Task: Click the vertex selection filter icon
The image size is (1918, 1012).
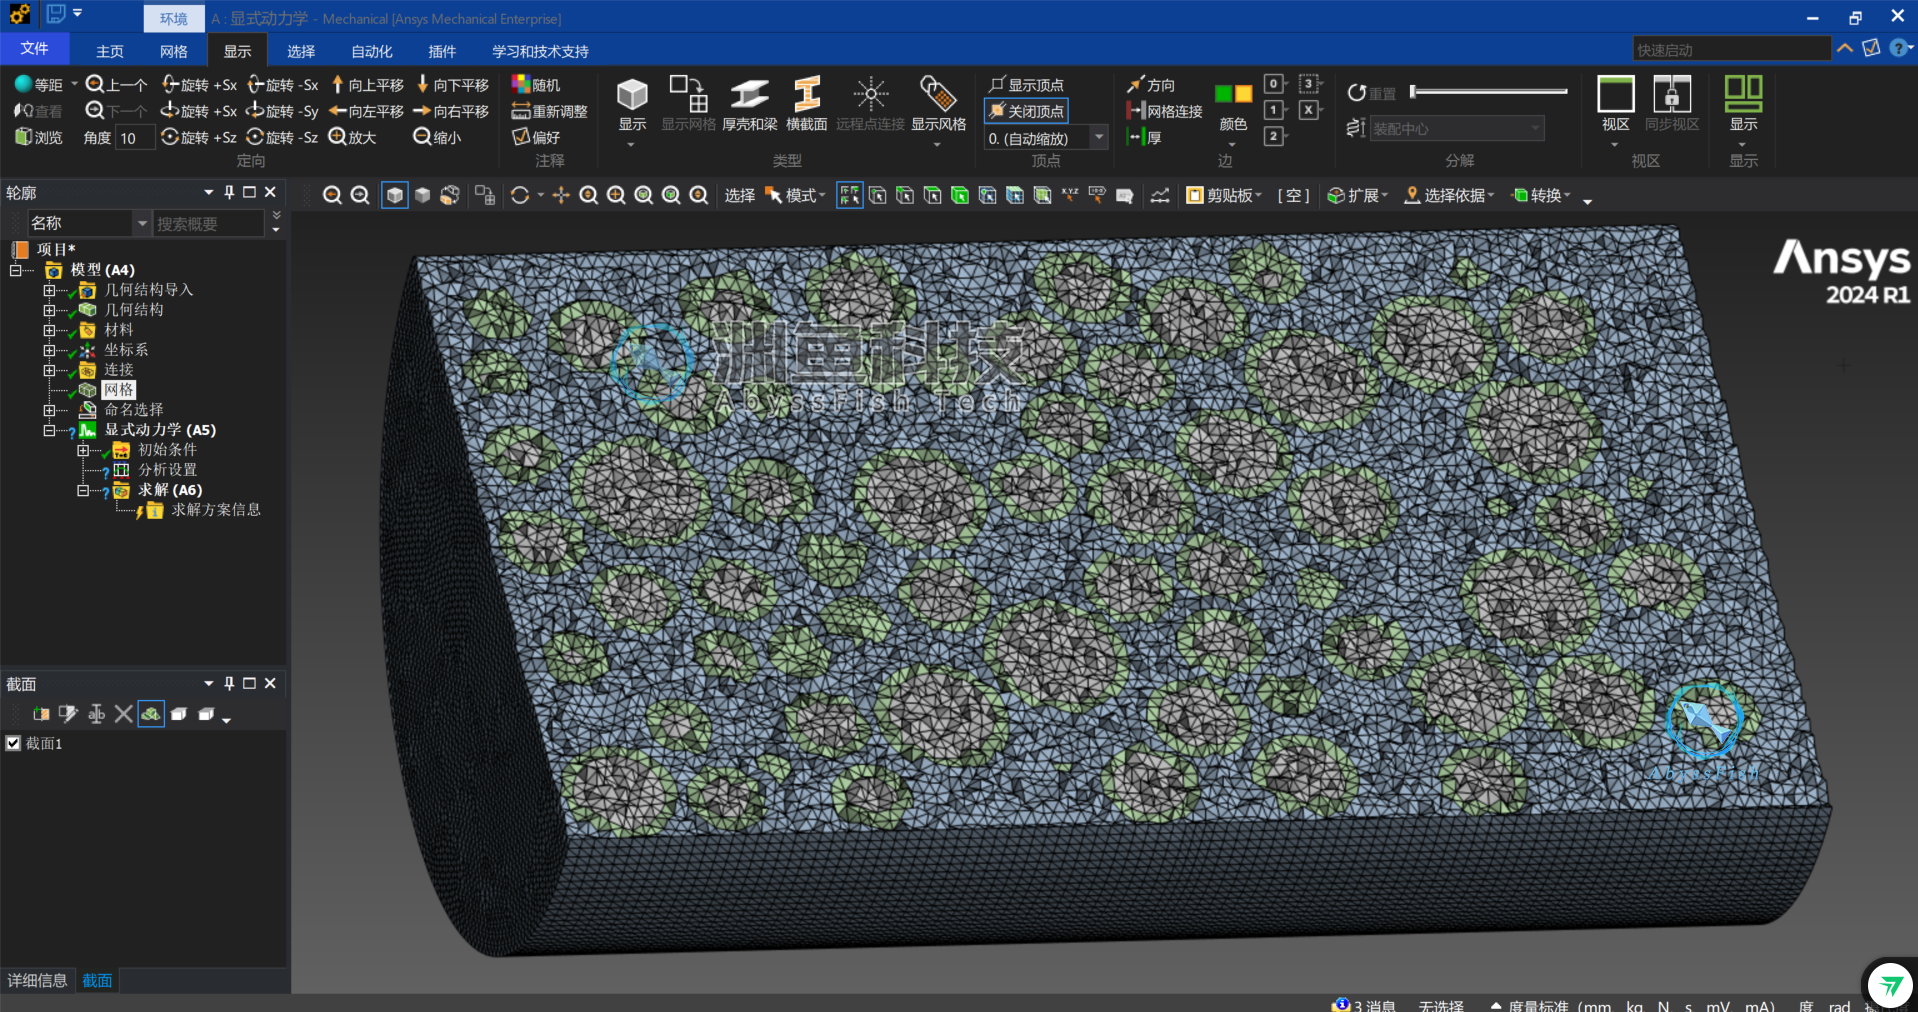Action: coord(878,196)
